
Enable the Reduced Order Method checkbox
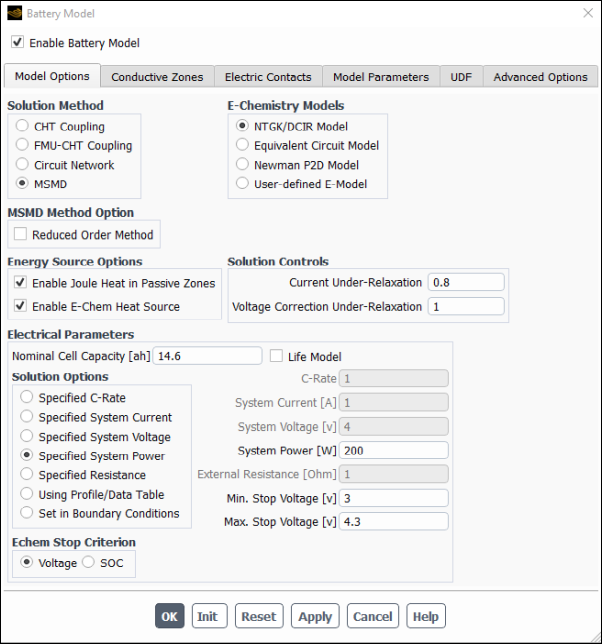point(21,234)
